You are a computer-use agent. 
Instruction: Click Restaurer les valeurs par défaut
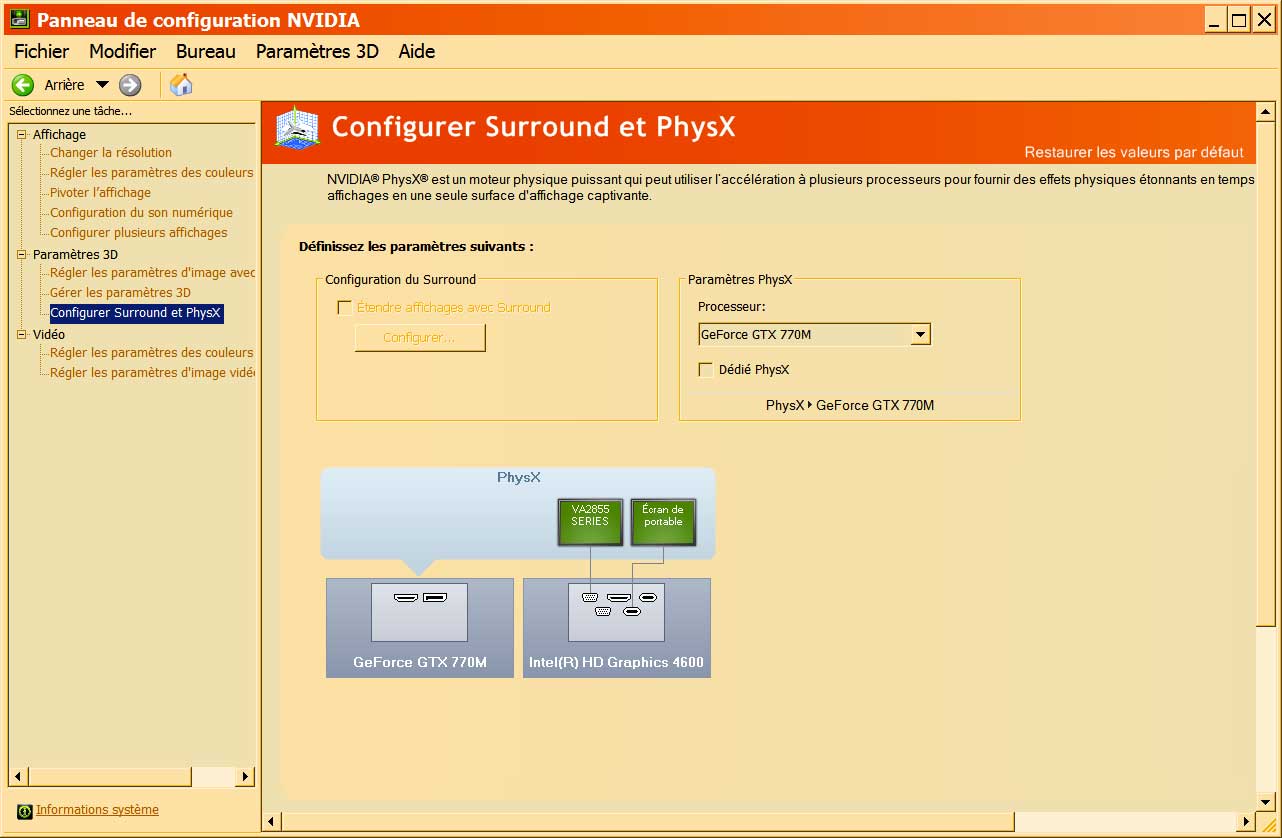coord(1134,153)
